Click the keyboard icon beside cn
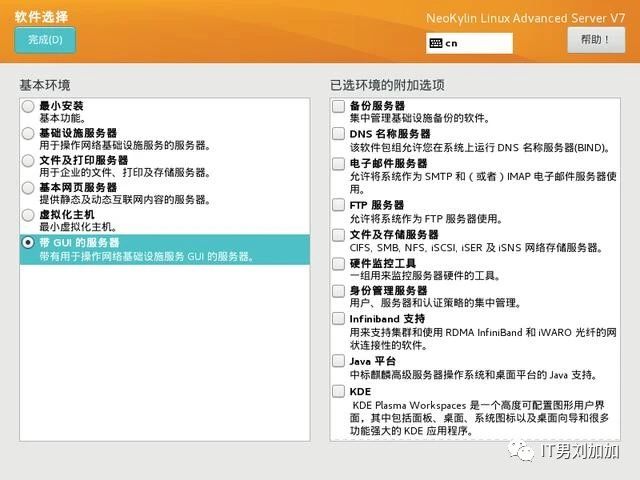This screenshot has width=640, height=480. pos(436,43)
